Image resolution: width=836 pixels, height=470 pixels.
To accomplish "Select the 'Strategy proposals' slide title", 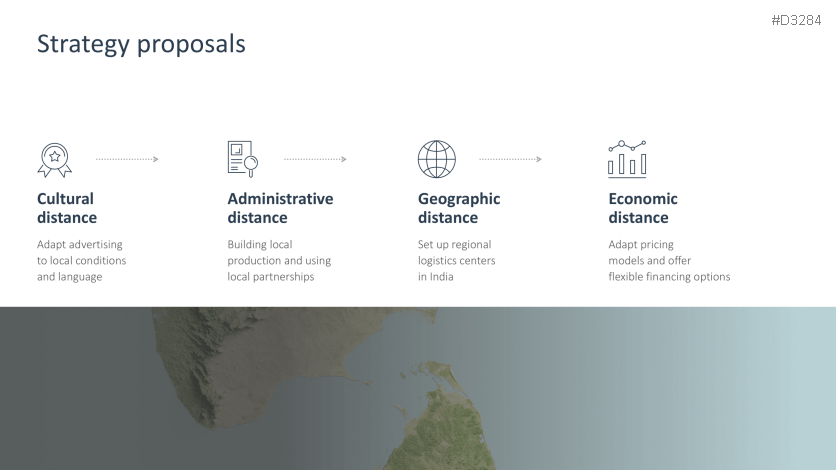I will [141, 44].
